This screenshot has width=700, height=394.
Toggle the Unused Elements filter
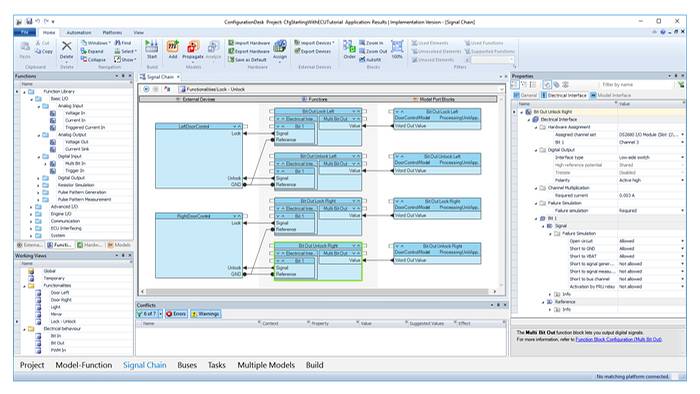pos(433,60)
